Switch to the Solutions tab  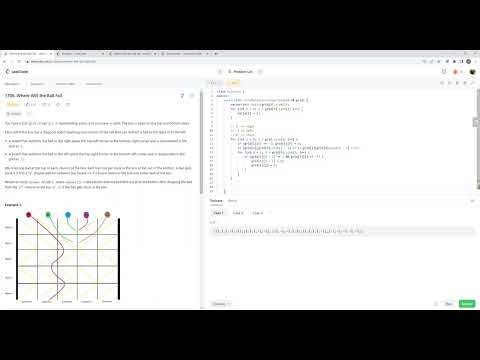65,84
